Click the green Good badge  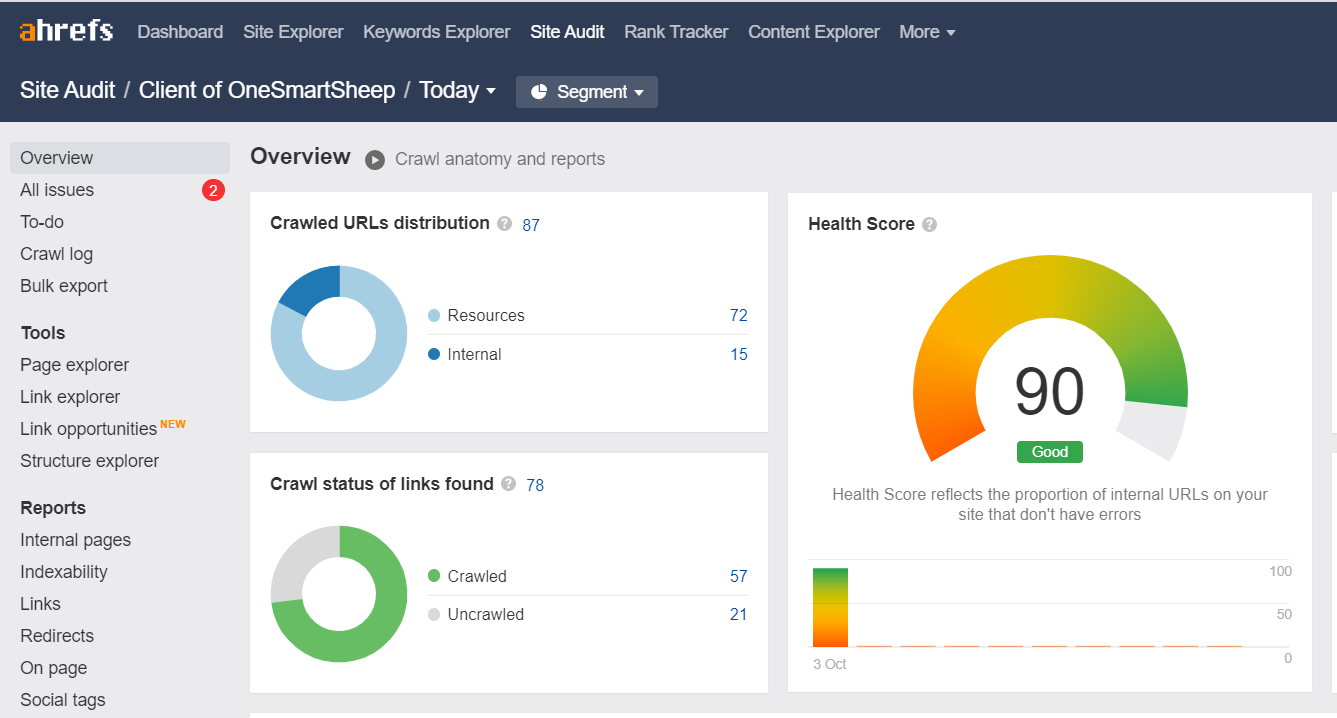click(x=1050, y=452)
